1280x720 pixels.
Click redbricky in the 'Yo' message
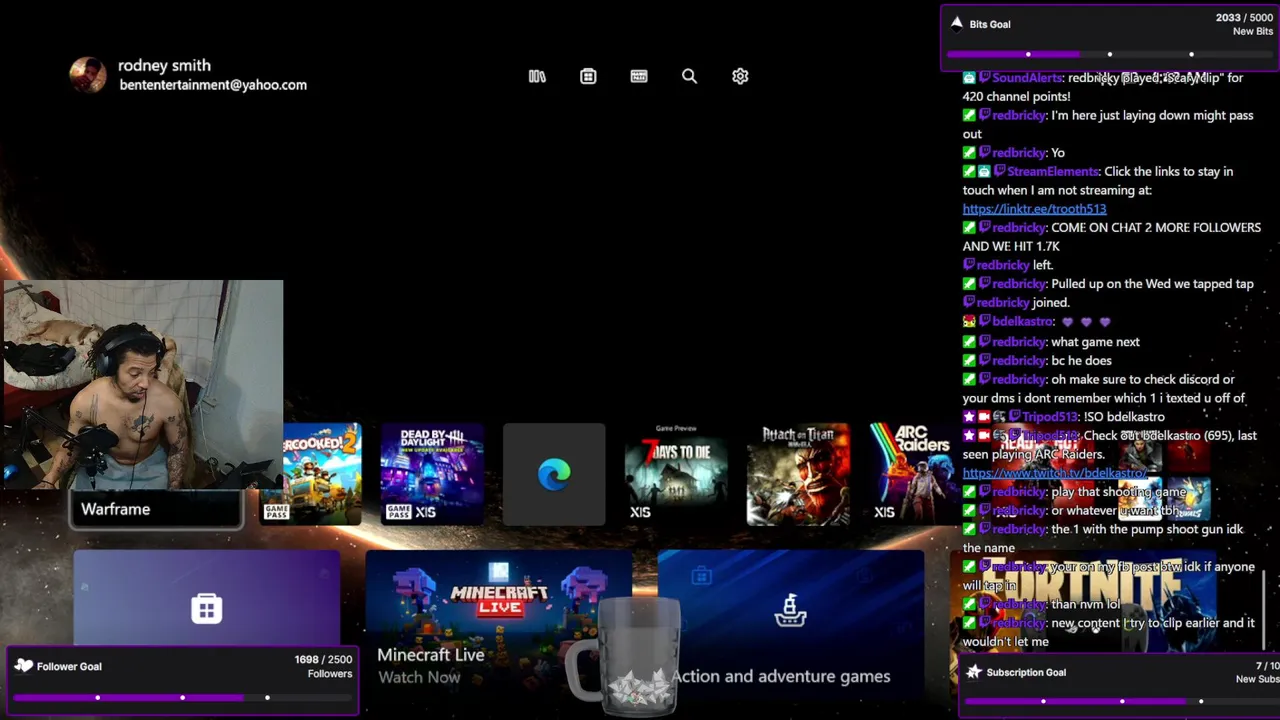1019,153
